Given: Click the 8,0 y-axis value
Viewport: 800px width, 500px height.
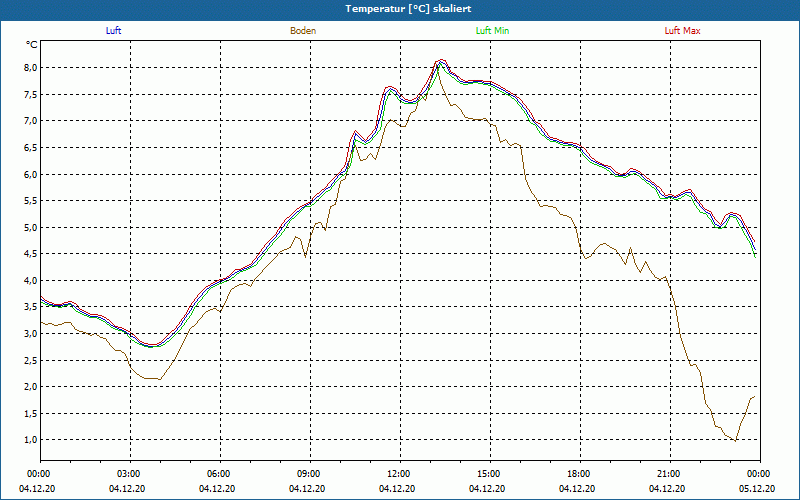Looking at the screenshot, I should click(x=31, y=68).
